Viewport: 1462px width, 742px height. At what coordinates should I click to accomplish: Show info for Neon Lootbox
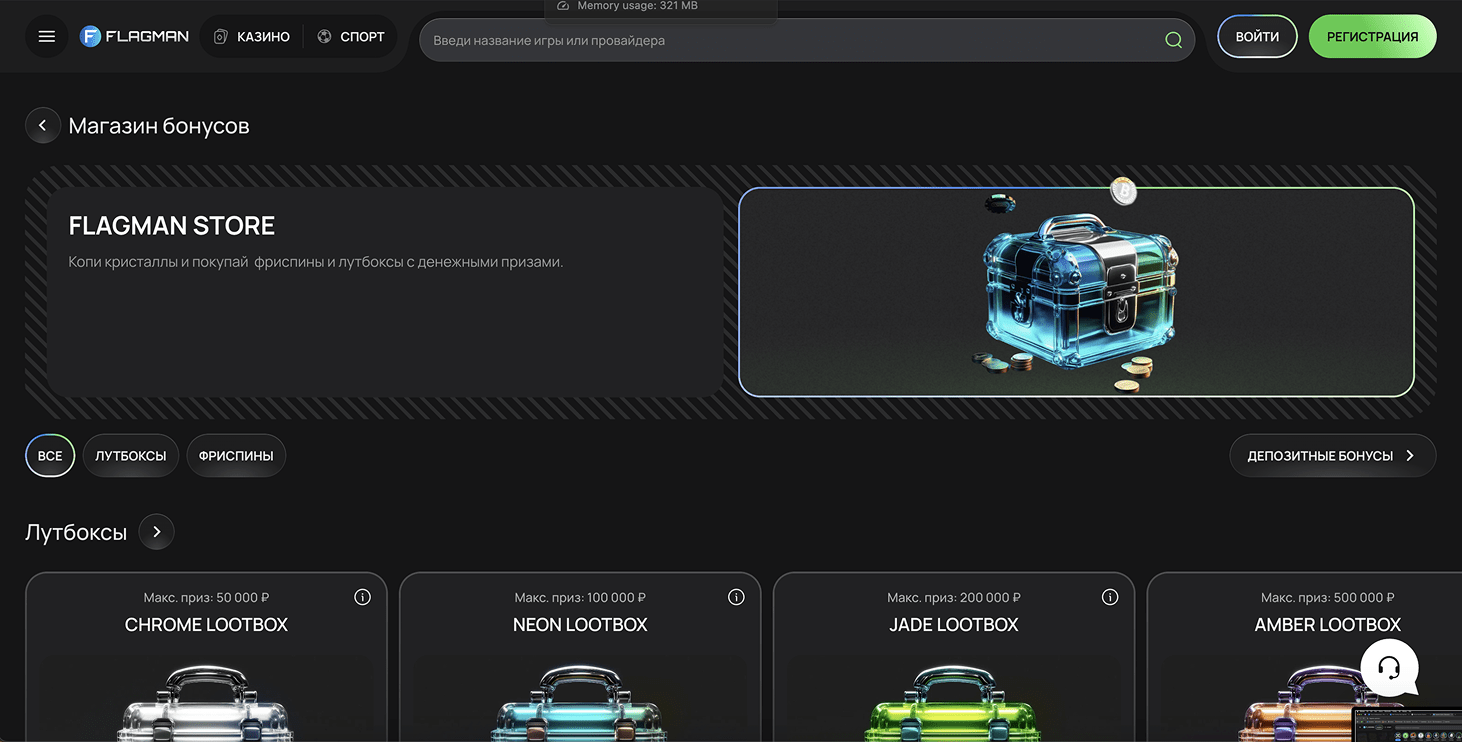click(x=736, y=597)
